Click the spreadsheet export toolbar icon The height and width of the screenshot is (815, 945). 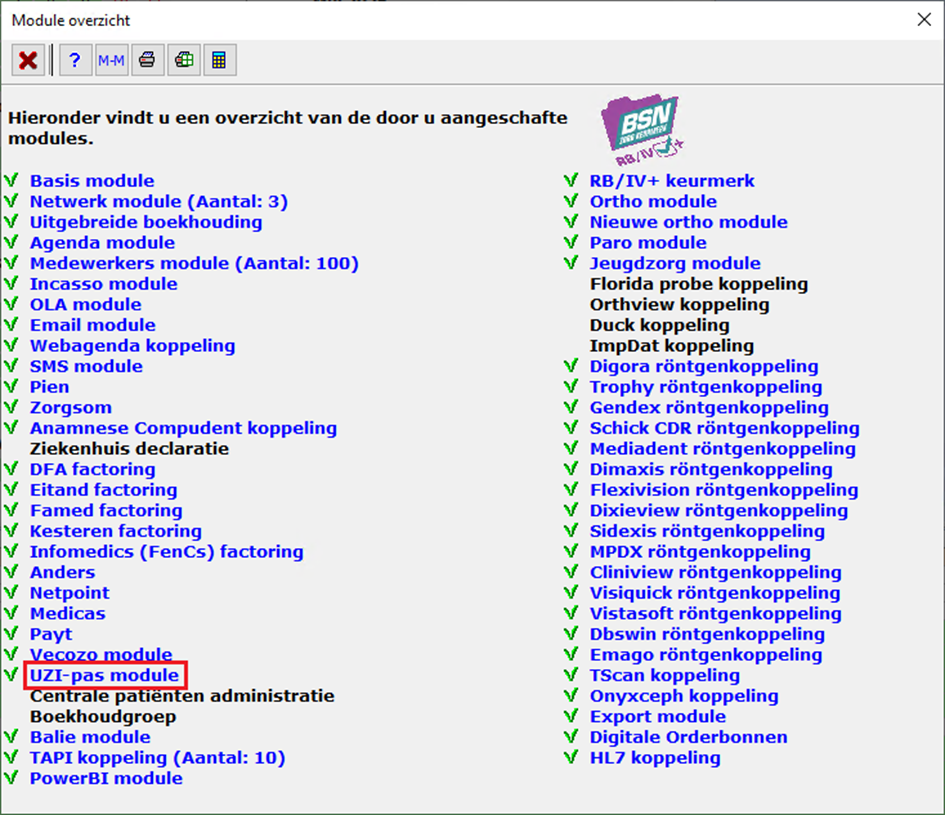click(184, 60)
